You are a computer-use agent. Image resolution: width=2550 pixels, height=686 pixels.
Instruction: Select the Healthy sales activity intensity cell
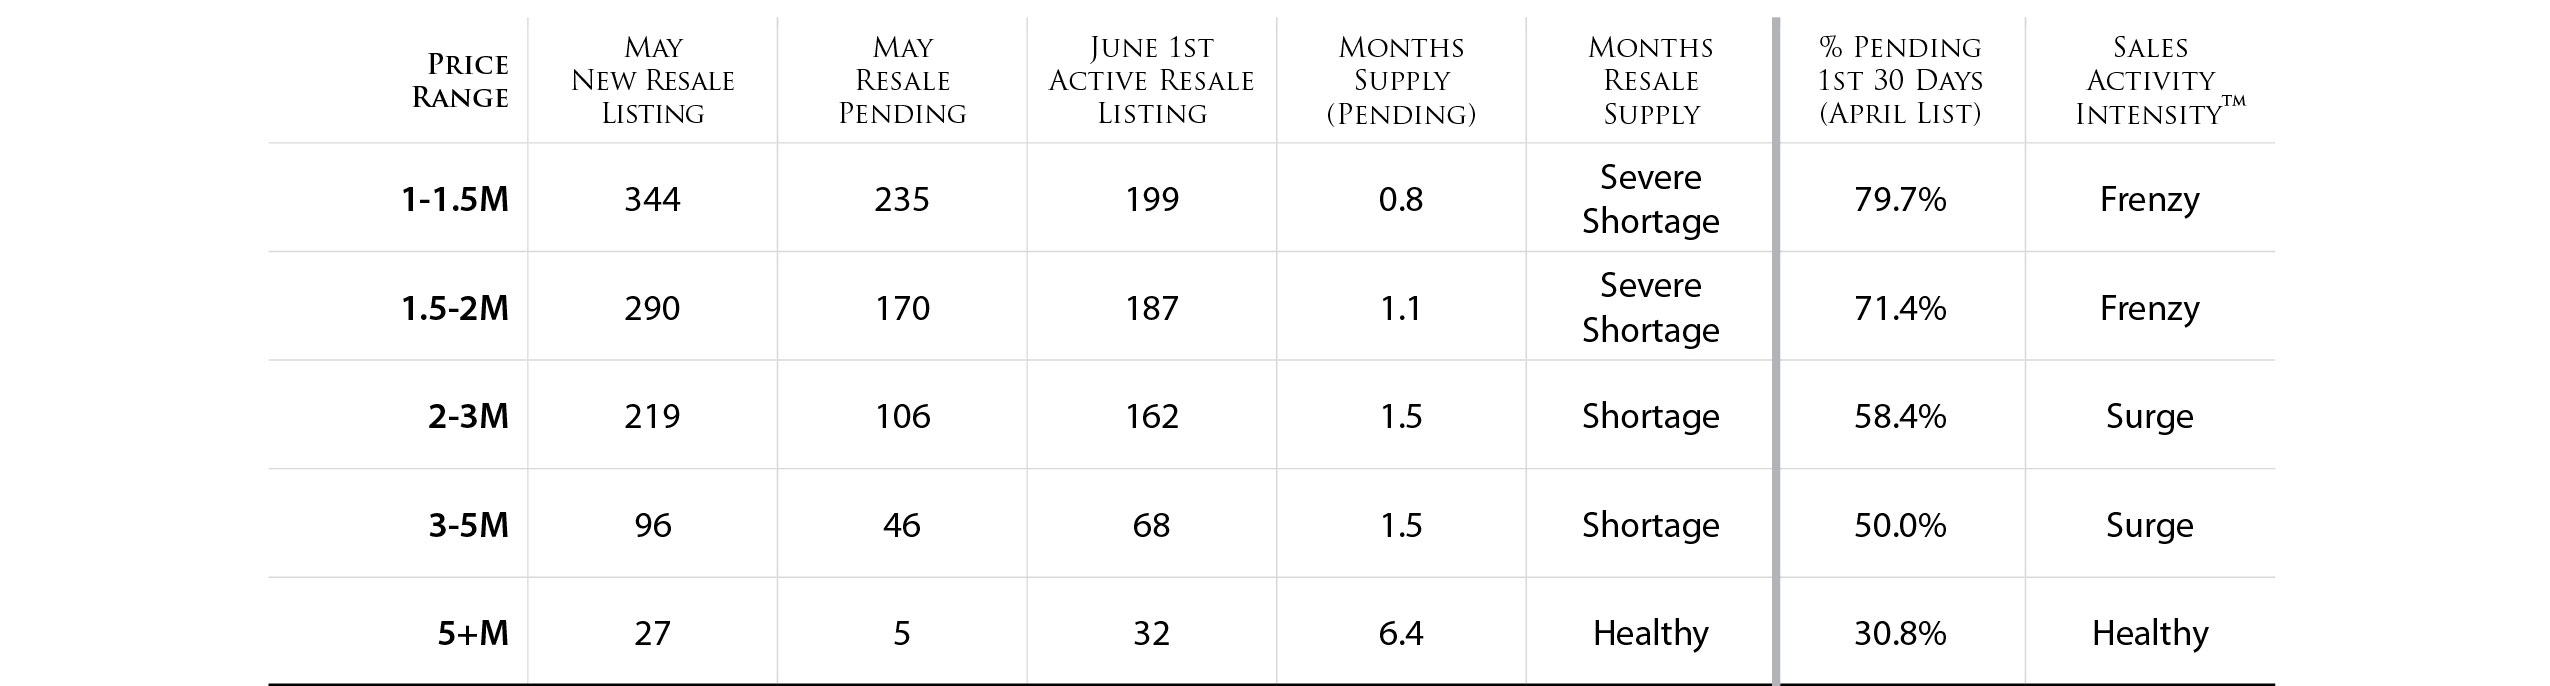(2150, 633)
